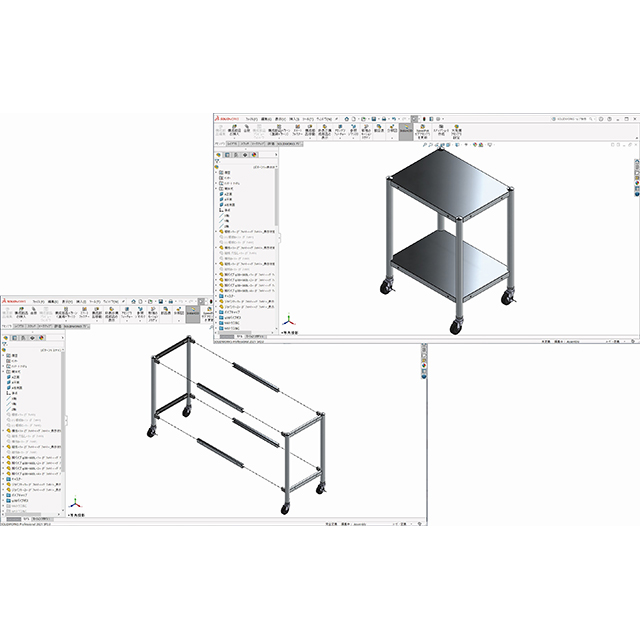Select the Front plane in the cart window tree
The image size is (640, 640).
click(228, 194)
